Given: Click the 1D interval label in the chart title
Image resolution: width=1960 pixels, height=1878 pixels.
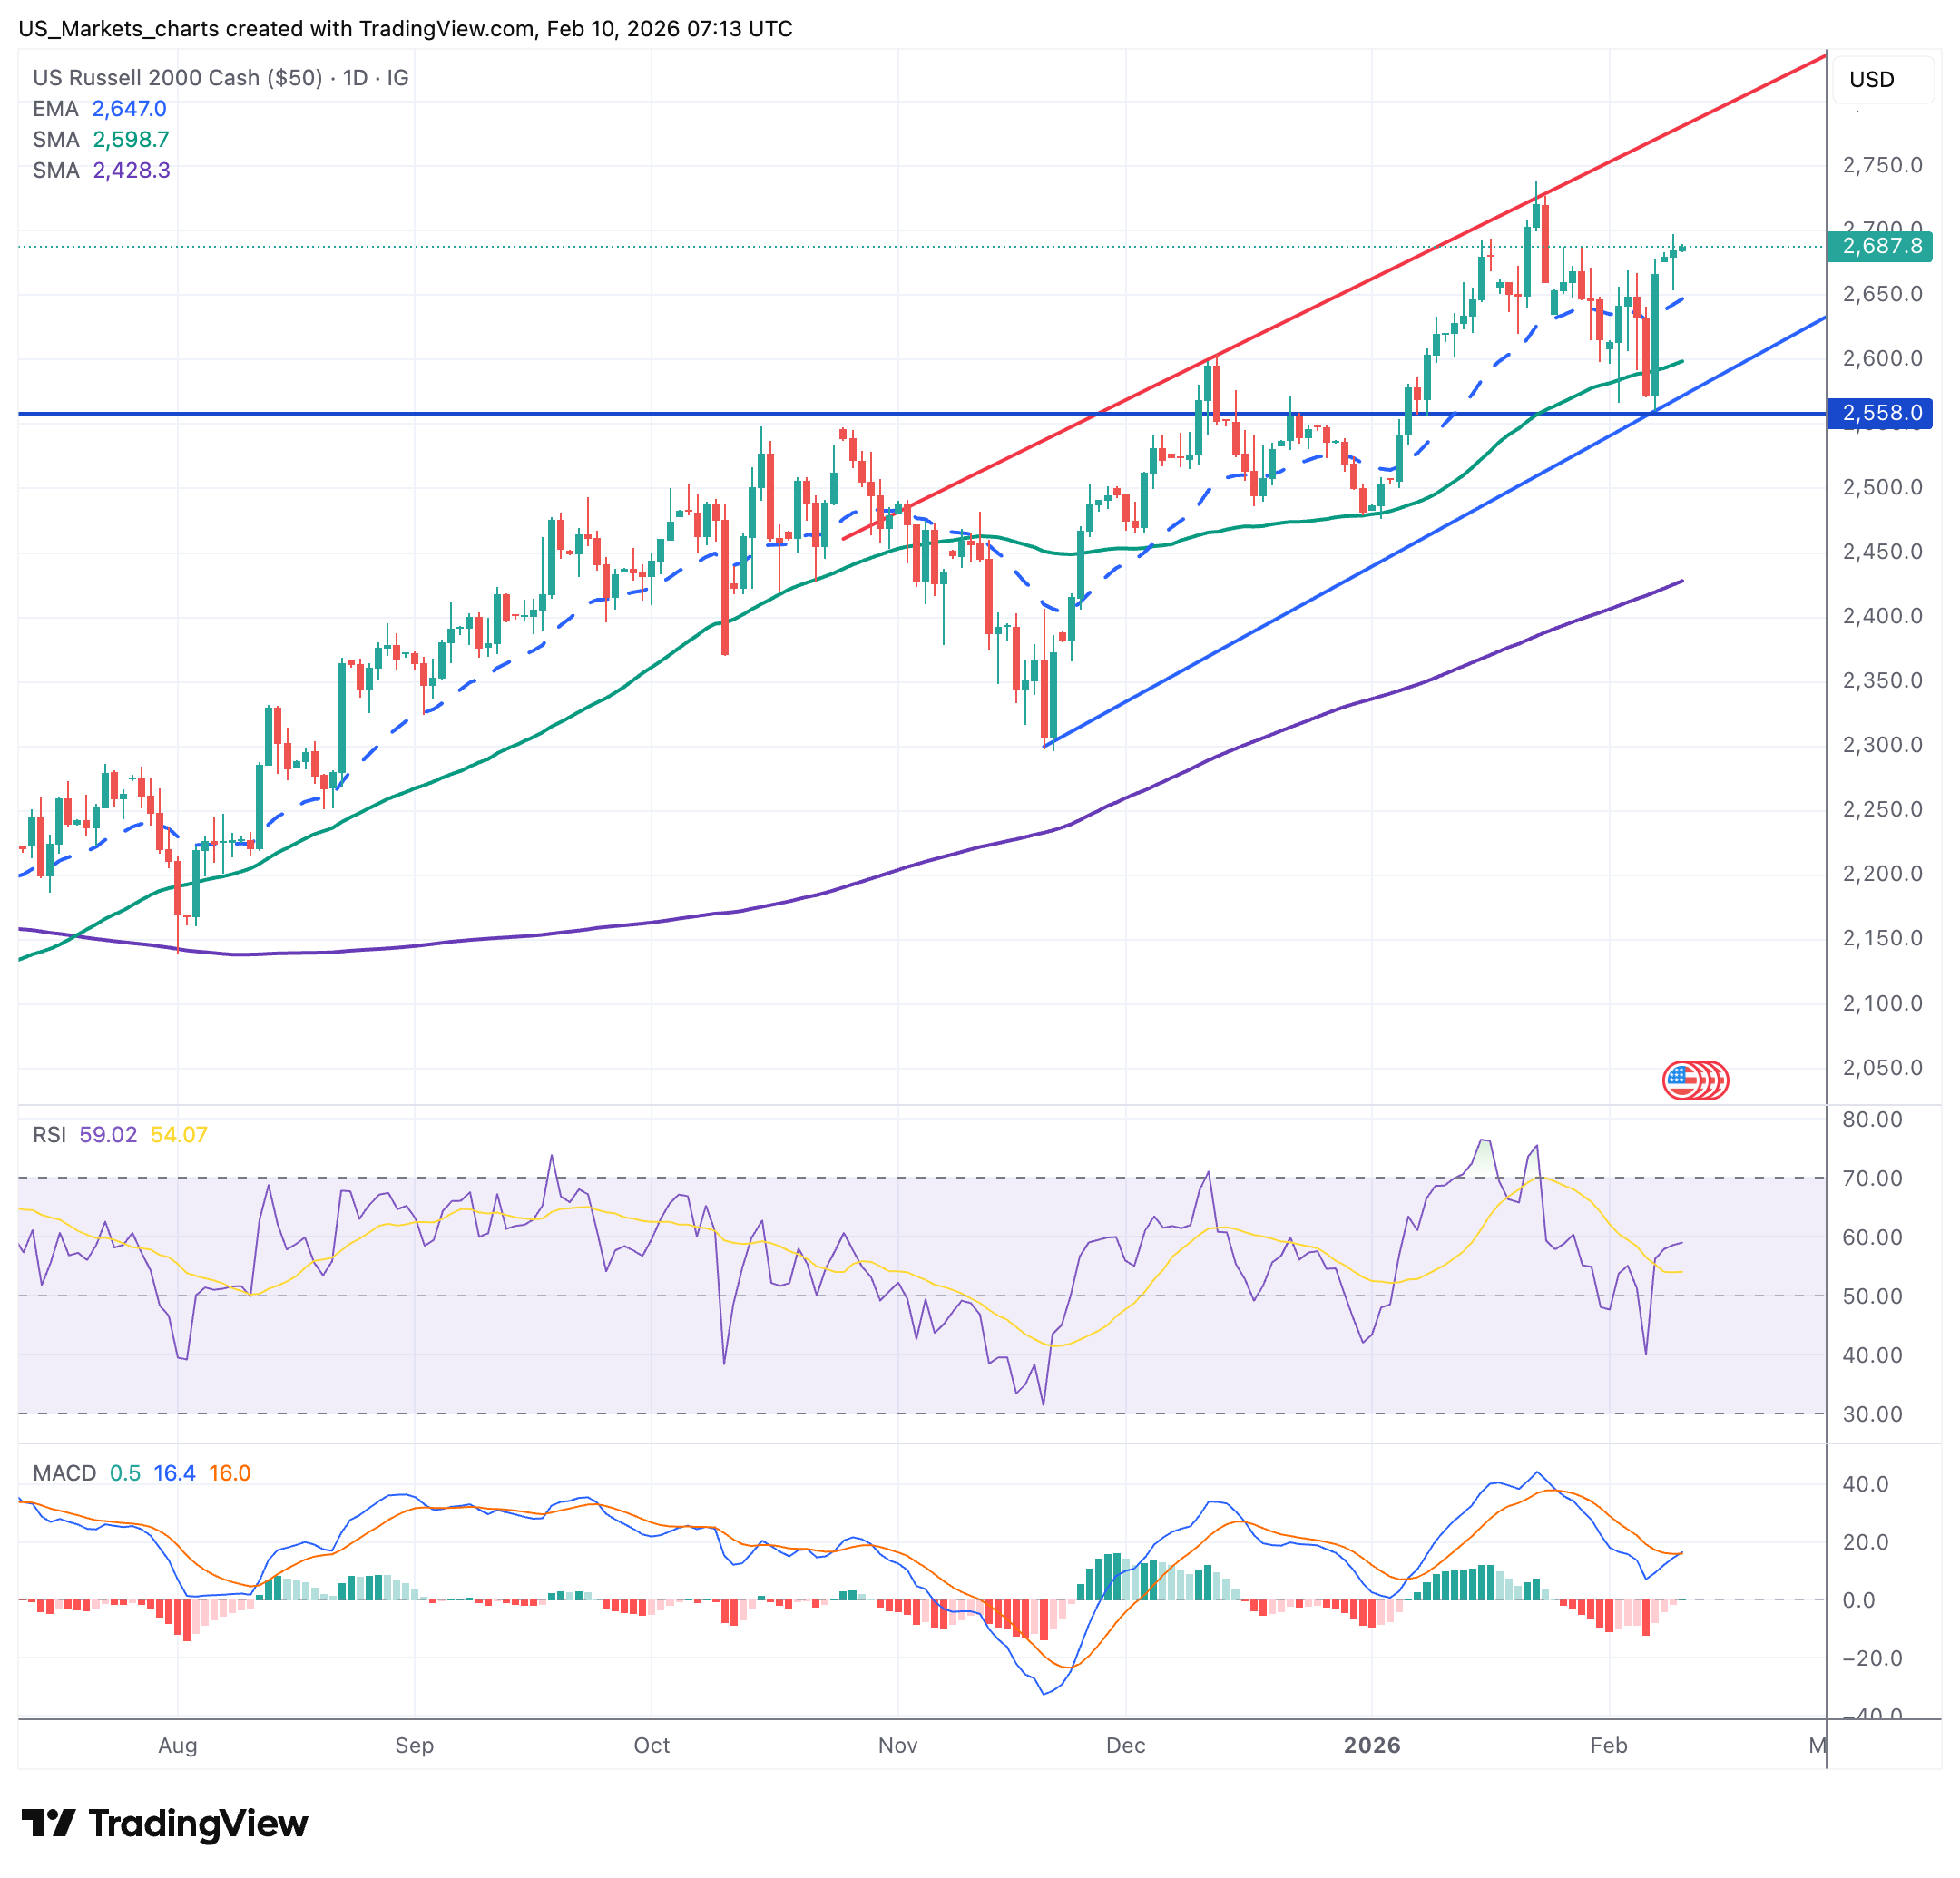Looking at the screenshot, I should (355, 78).
